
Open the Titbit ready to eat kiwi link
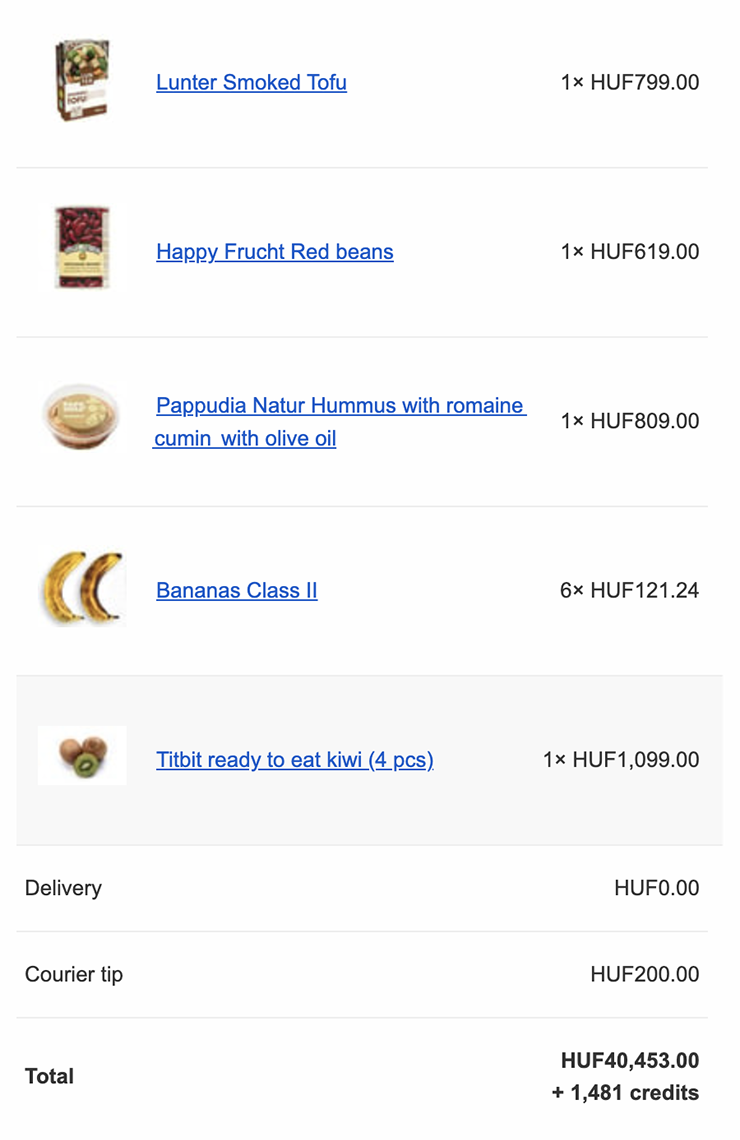[x=295, y=760]
